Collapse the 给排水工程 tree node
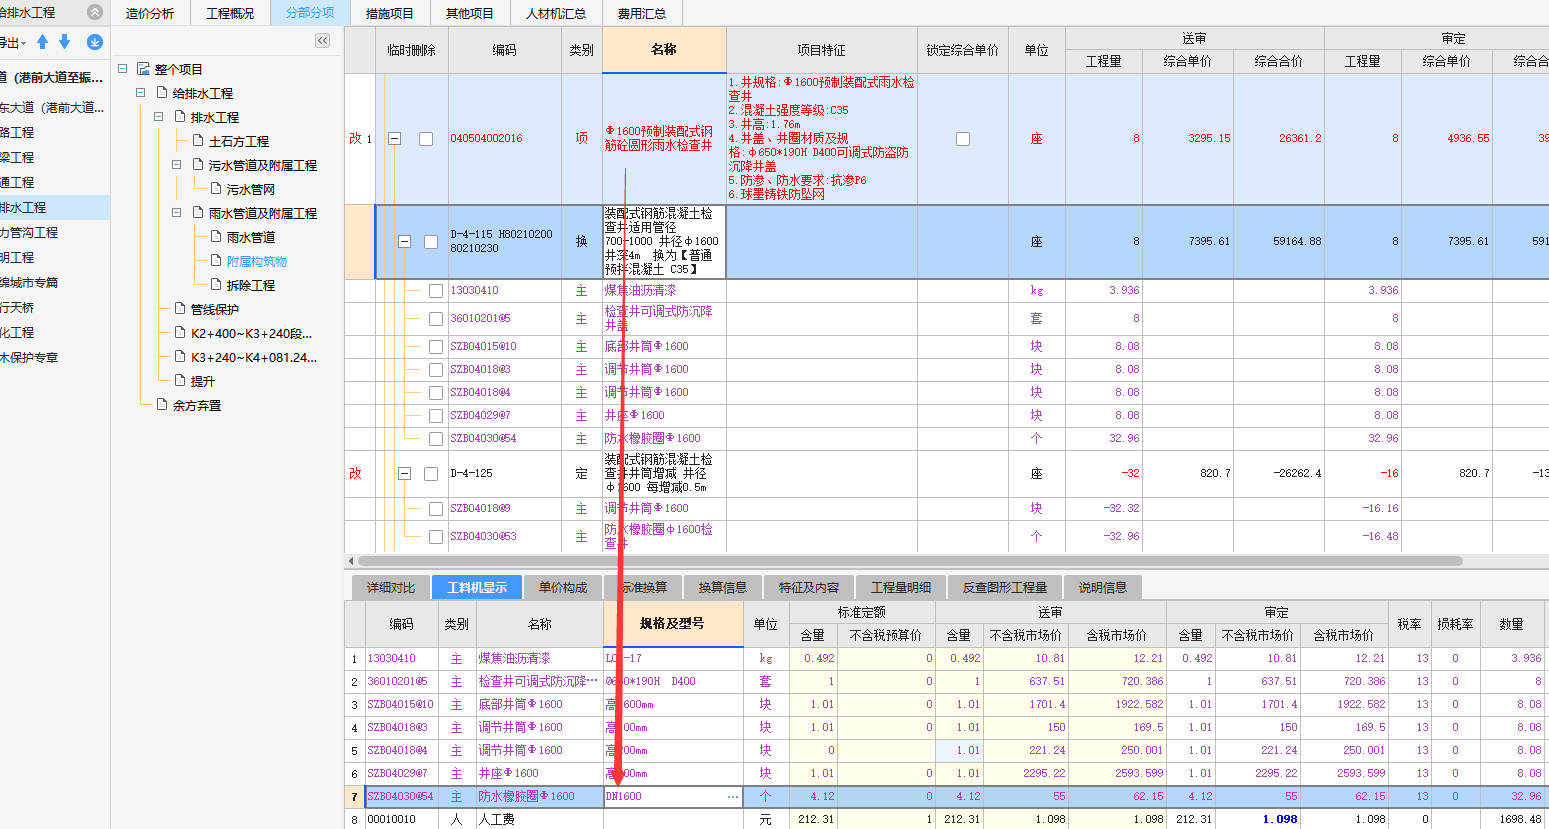Viewport: 1549px width, 829px height. click(141, 93)
